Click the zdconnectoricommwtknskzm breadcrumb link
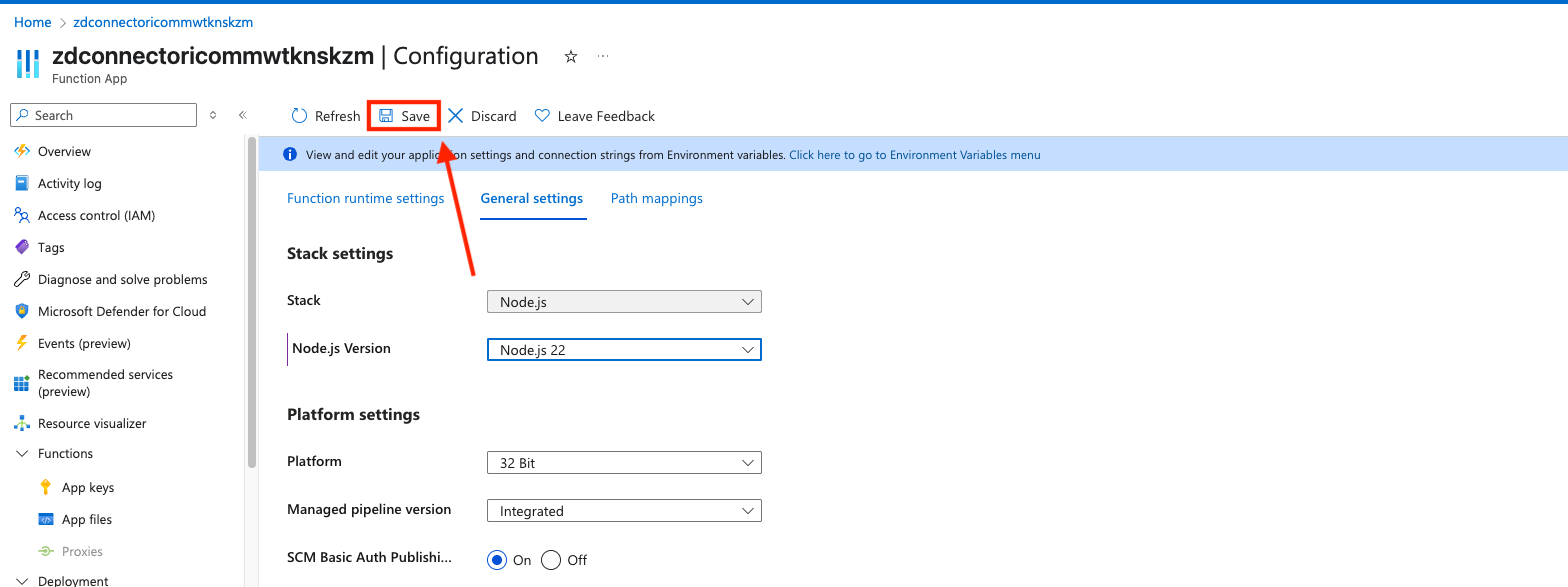This screenshot has height=587, width=1568. point(163,22)
